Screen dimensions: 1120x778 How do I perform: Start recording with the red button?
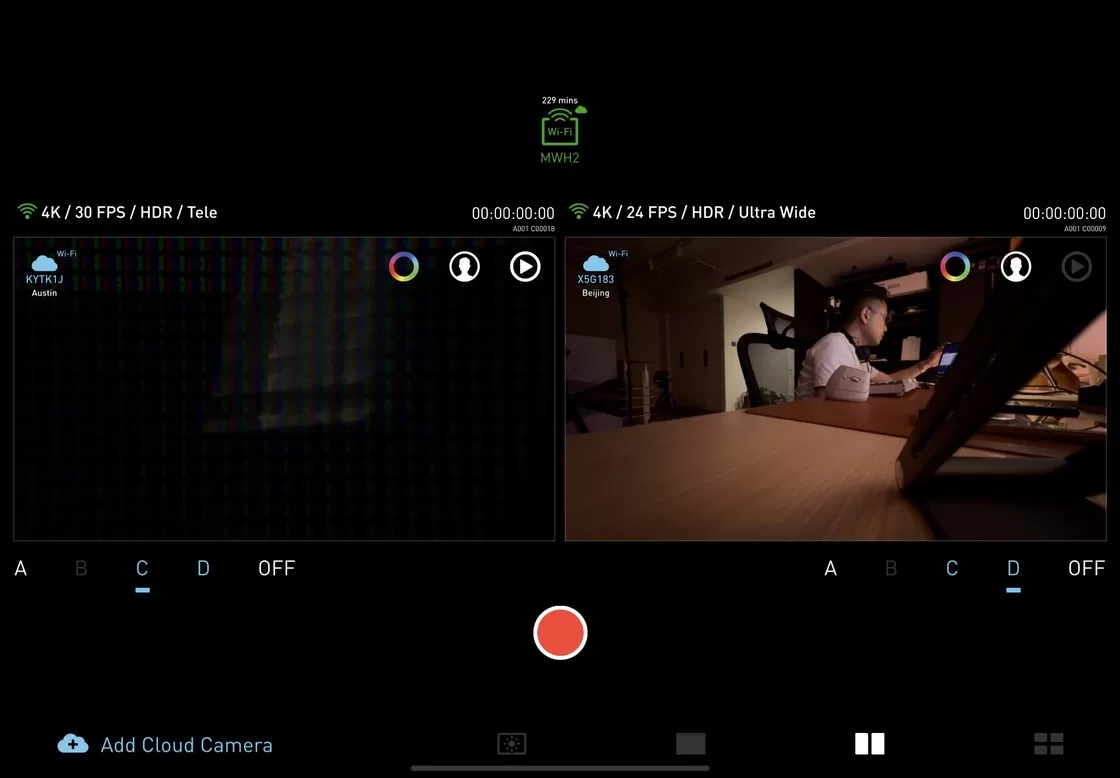[560, 633]
